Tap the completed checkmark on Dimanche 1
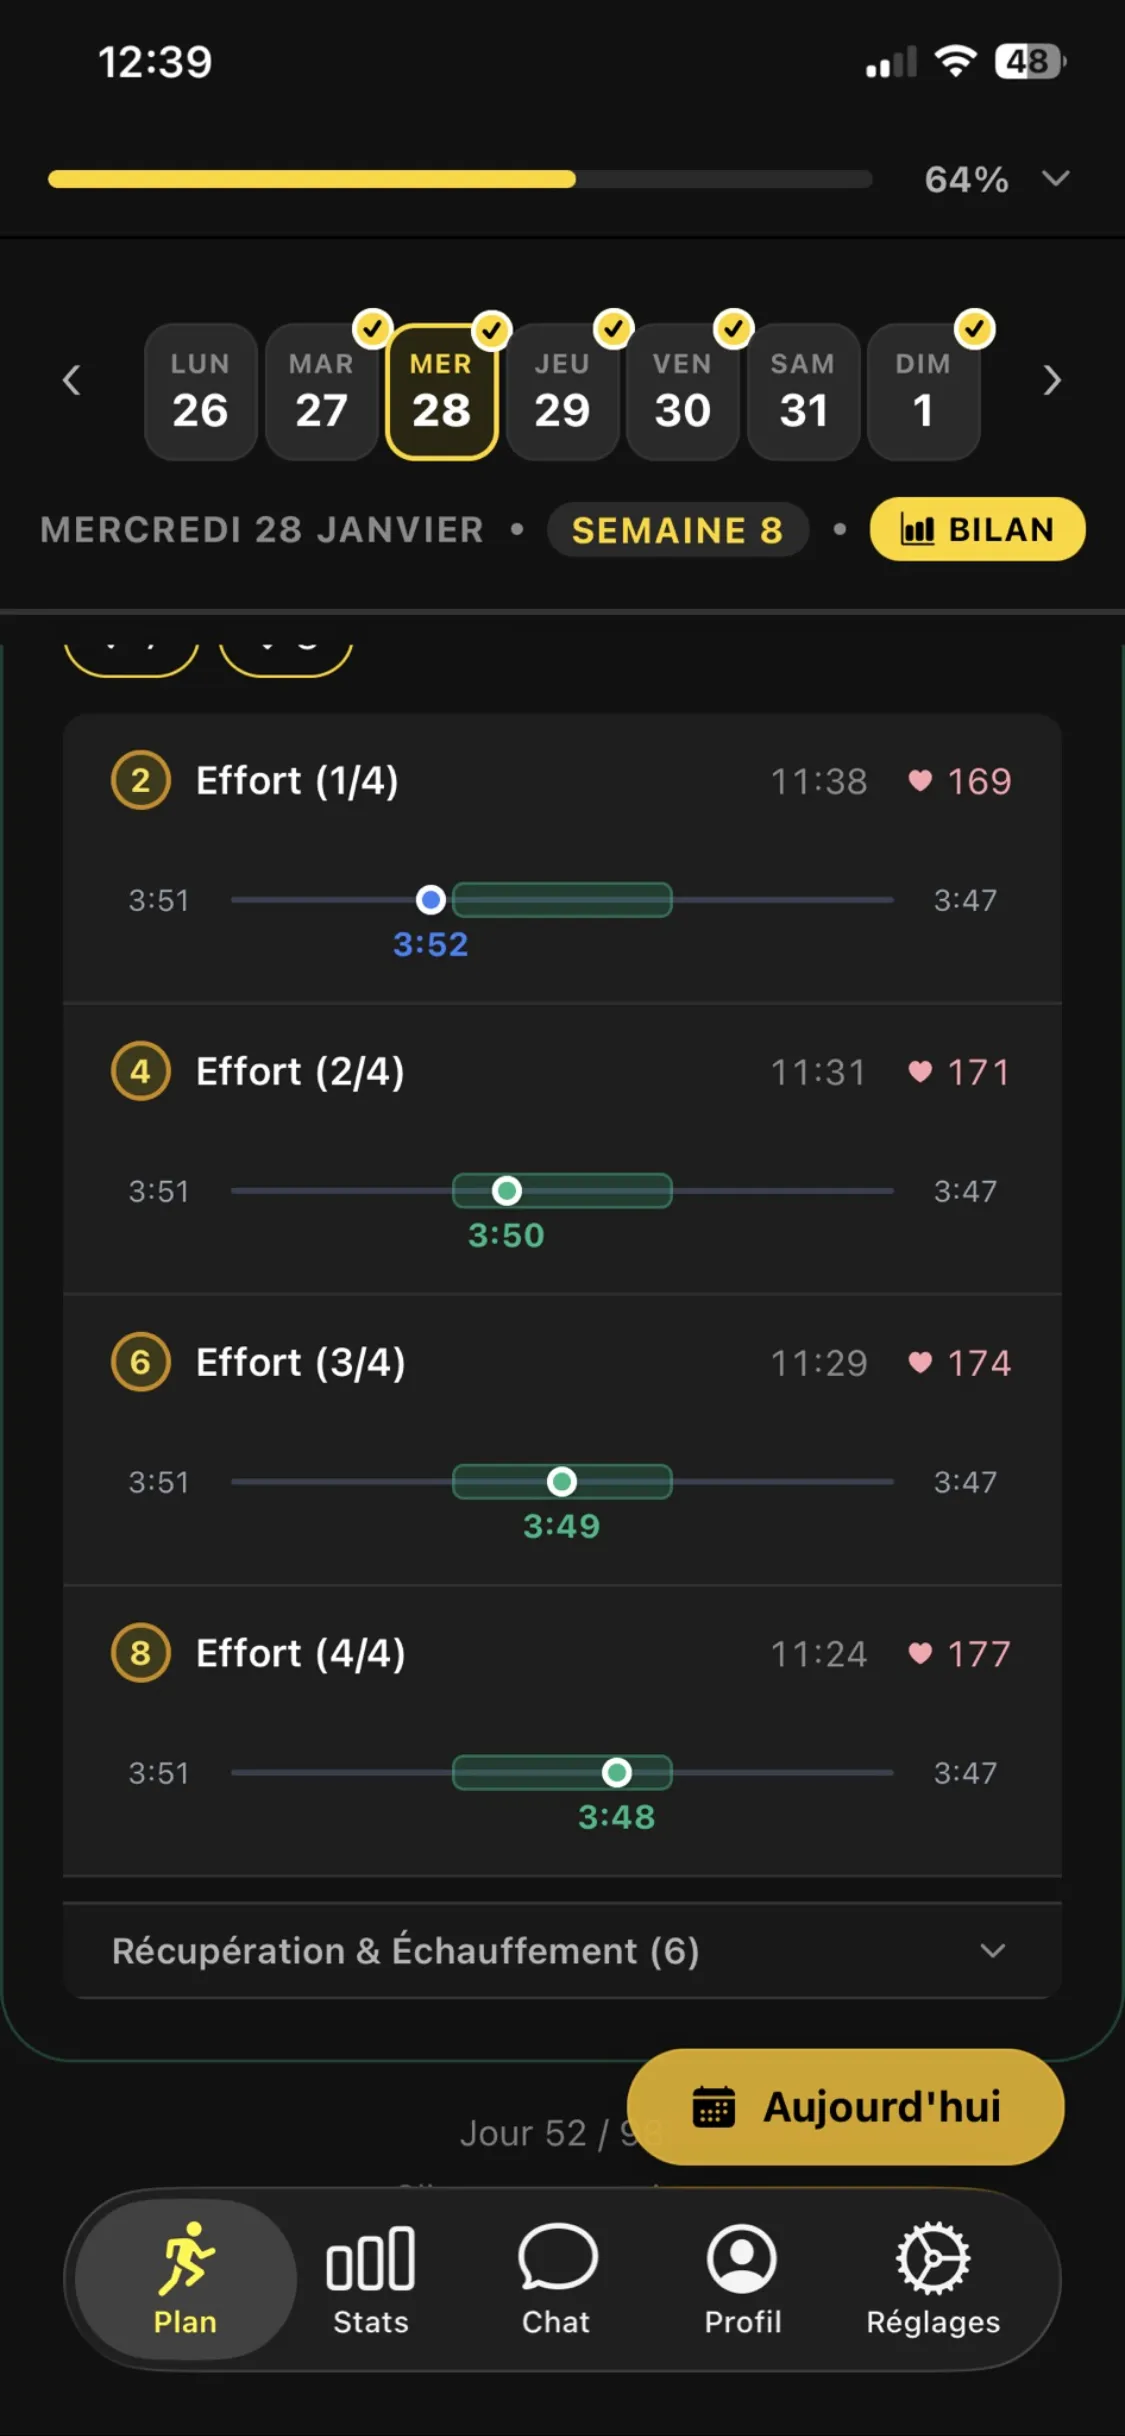This screenshot has height=2436, width=1125. [974, 328]
